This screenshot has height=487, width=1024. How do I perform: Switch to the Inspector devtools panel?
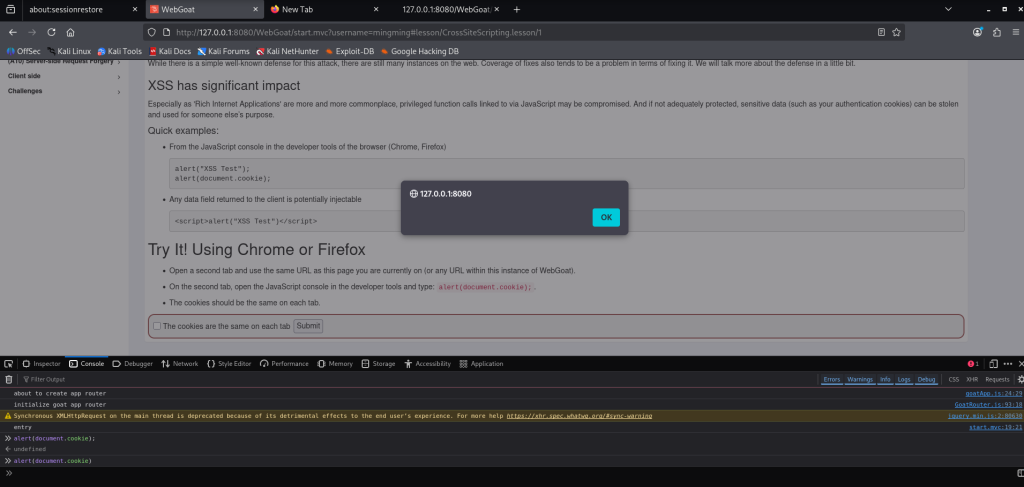coord(41,364)
